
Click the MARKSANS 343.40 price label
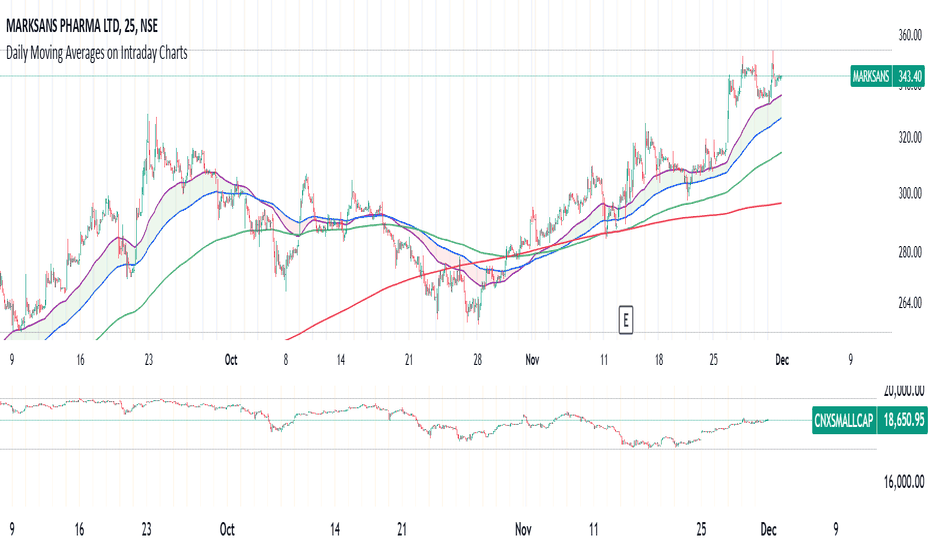point(887,76)
